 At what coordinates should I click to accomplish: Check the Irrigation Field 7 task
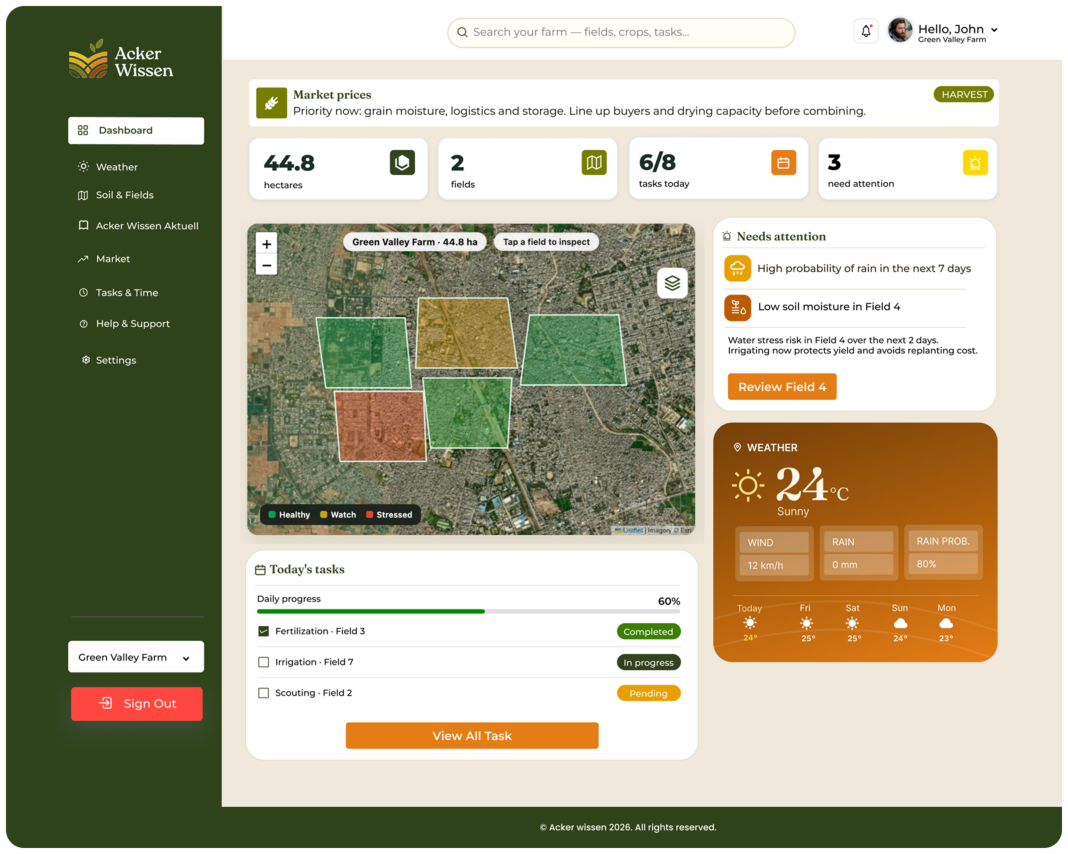point(264,662)
